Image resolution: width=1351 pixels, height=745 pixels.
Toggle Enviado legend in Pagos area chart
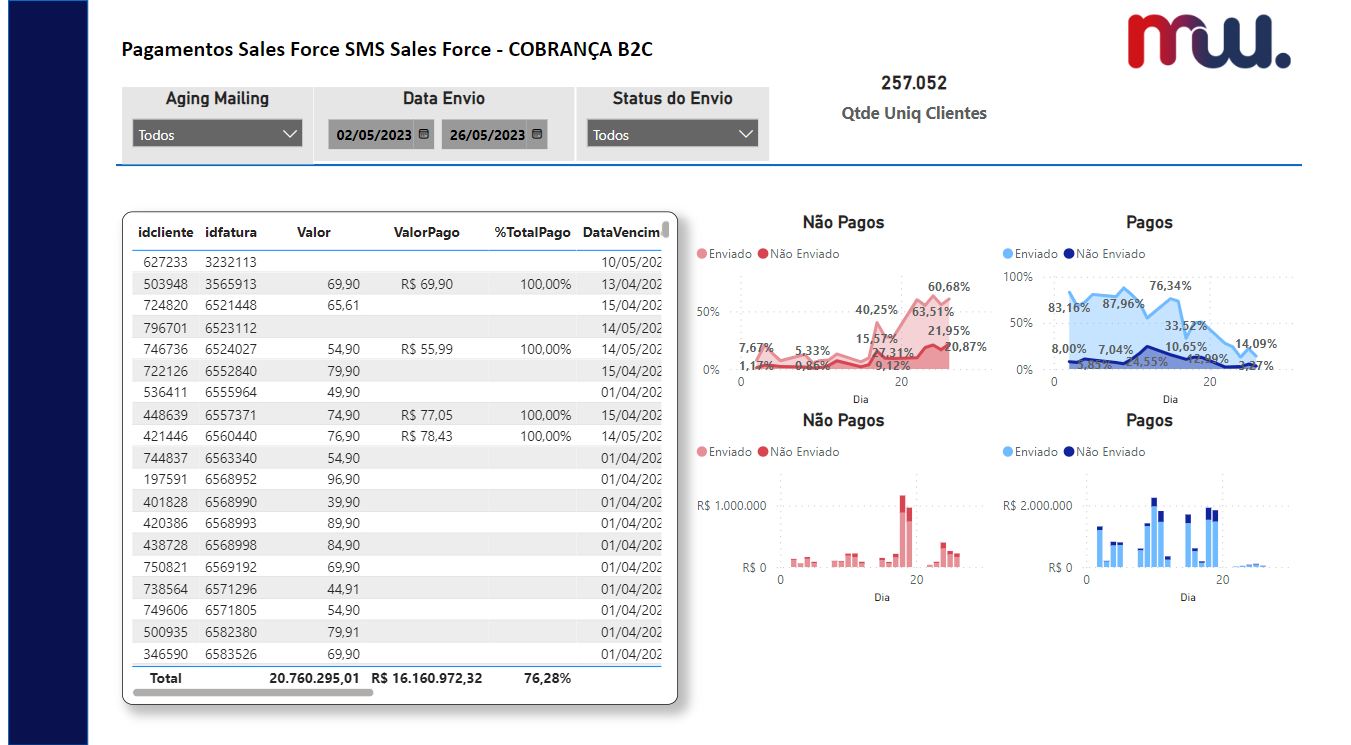tap(1030, 254)
